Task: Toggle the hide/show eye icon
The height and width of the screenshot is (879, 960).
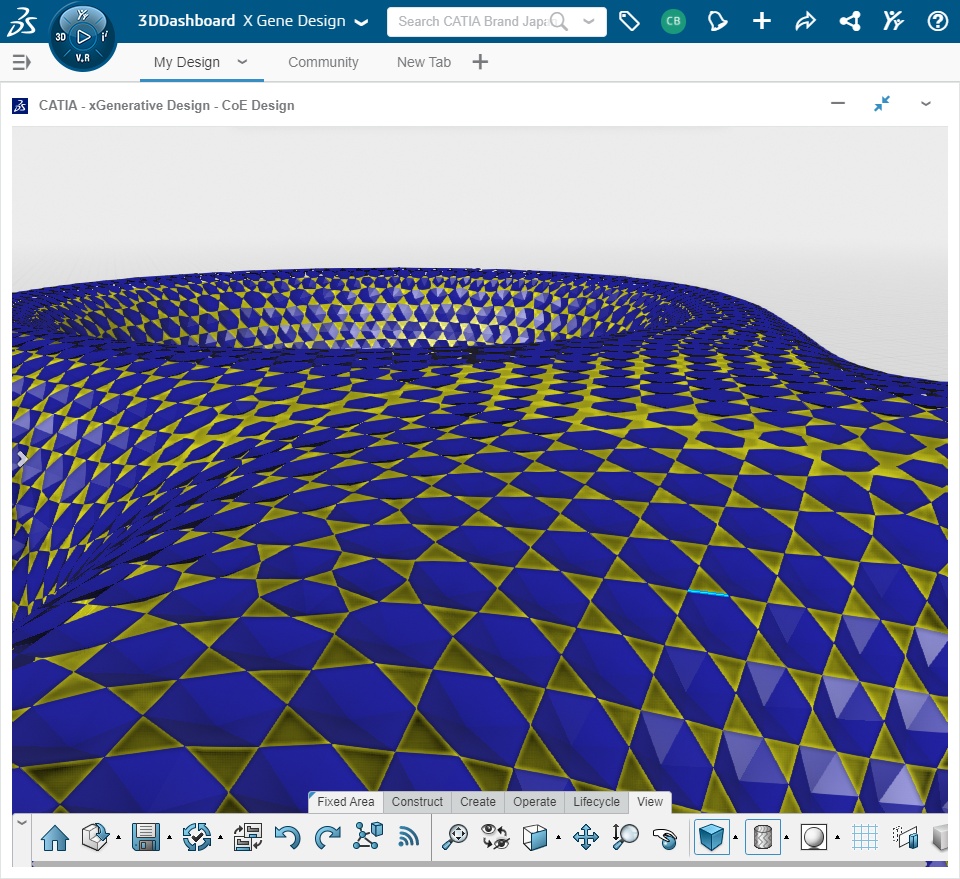Action: point(495,837)
